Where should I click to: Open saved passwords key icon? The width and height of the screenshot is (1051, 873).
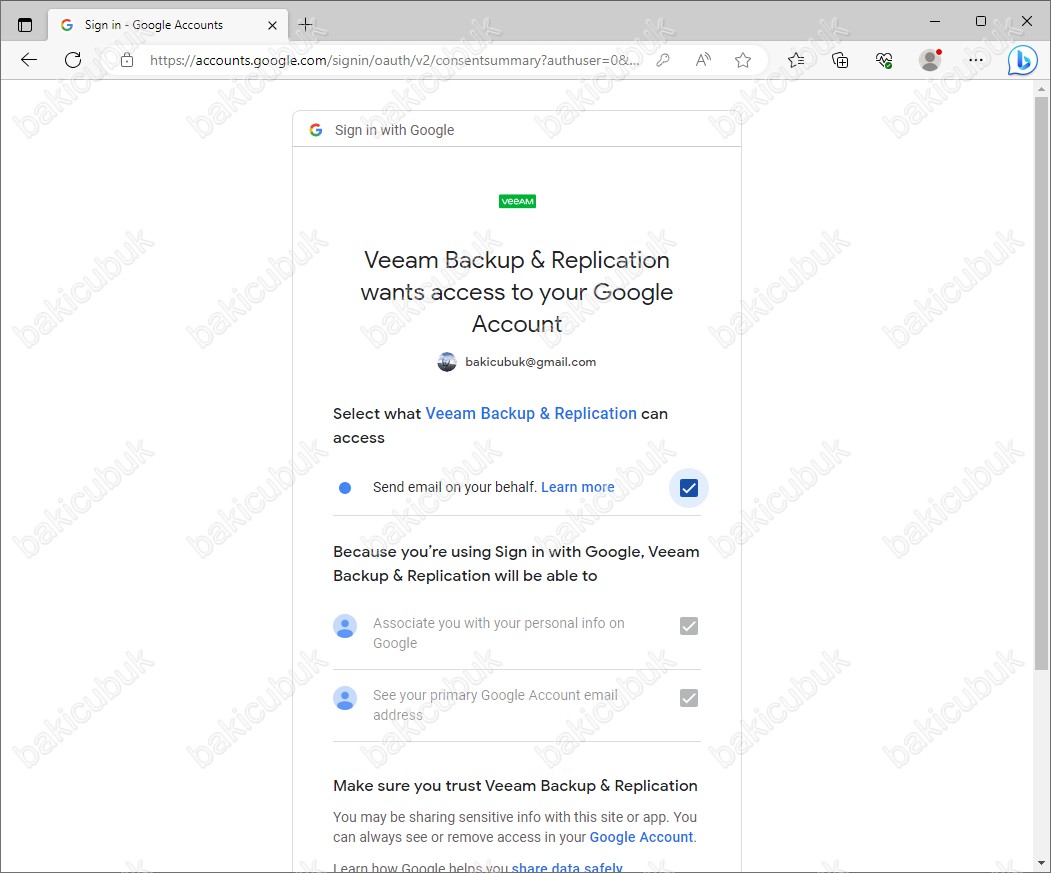(663, 60)
